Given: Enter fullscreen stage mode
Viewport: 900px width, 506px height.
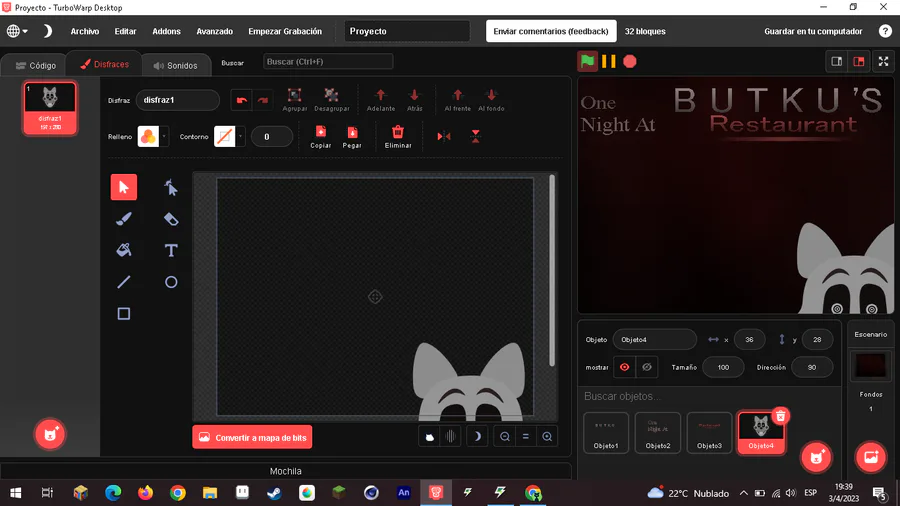Looking at the screenshot, I should tap(883, 61).
